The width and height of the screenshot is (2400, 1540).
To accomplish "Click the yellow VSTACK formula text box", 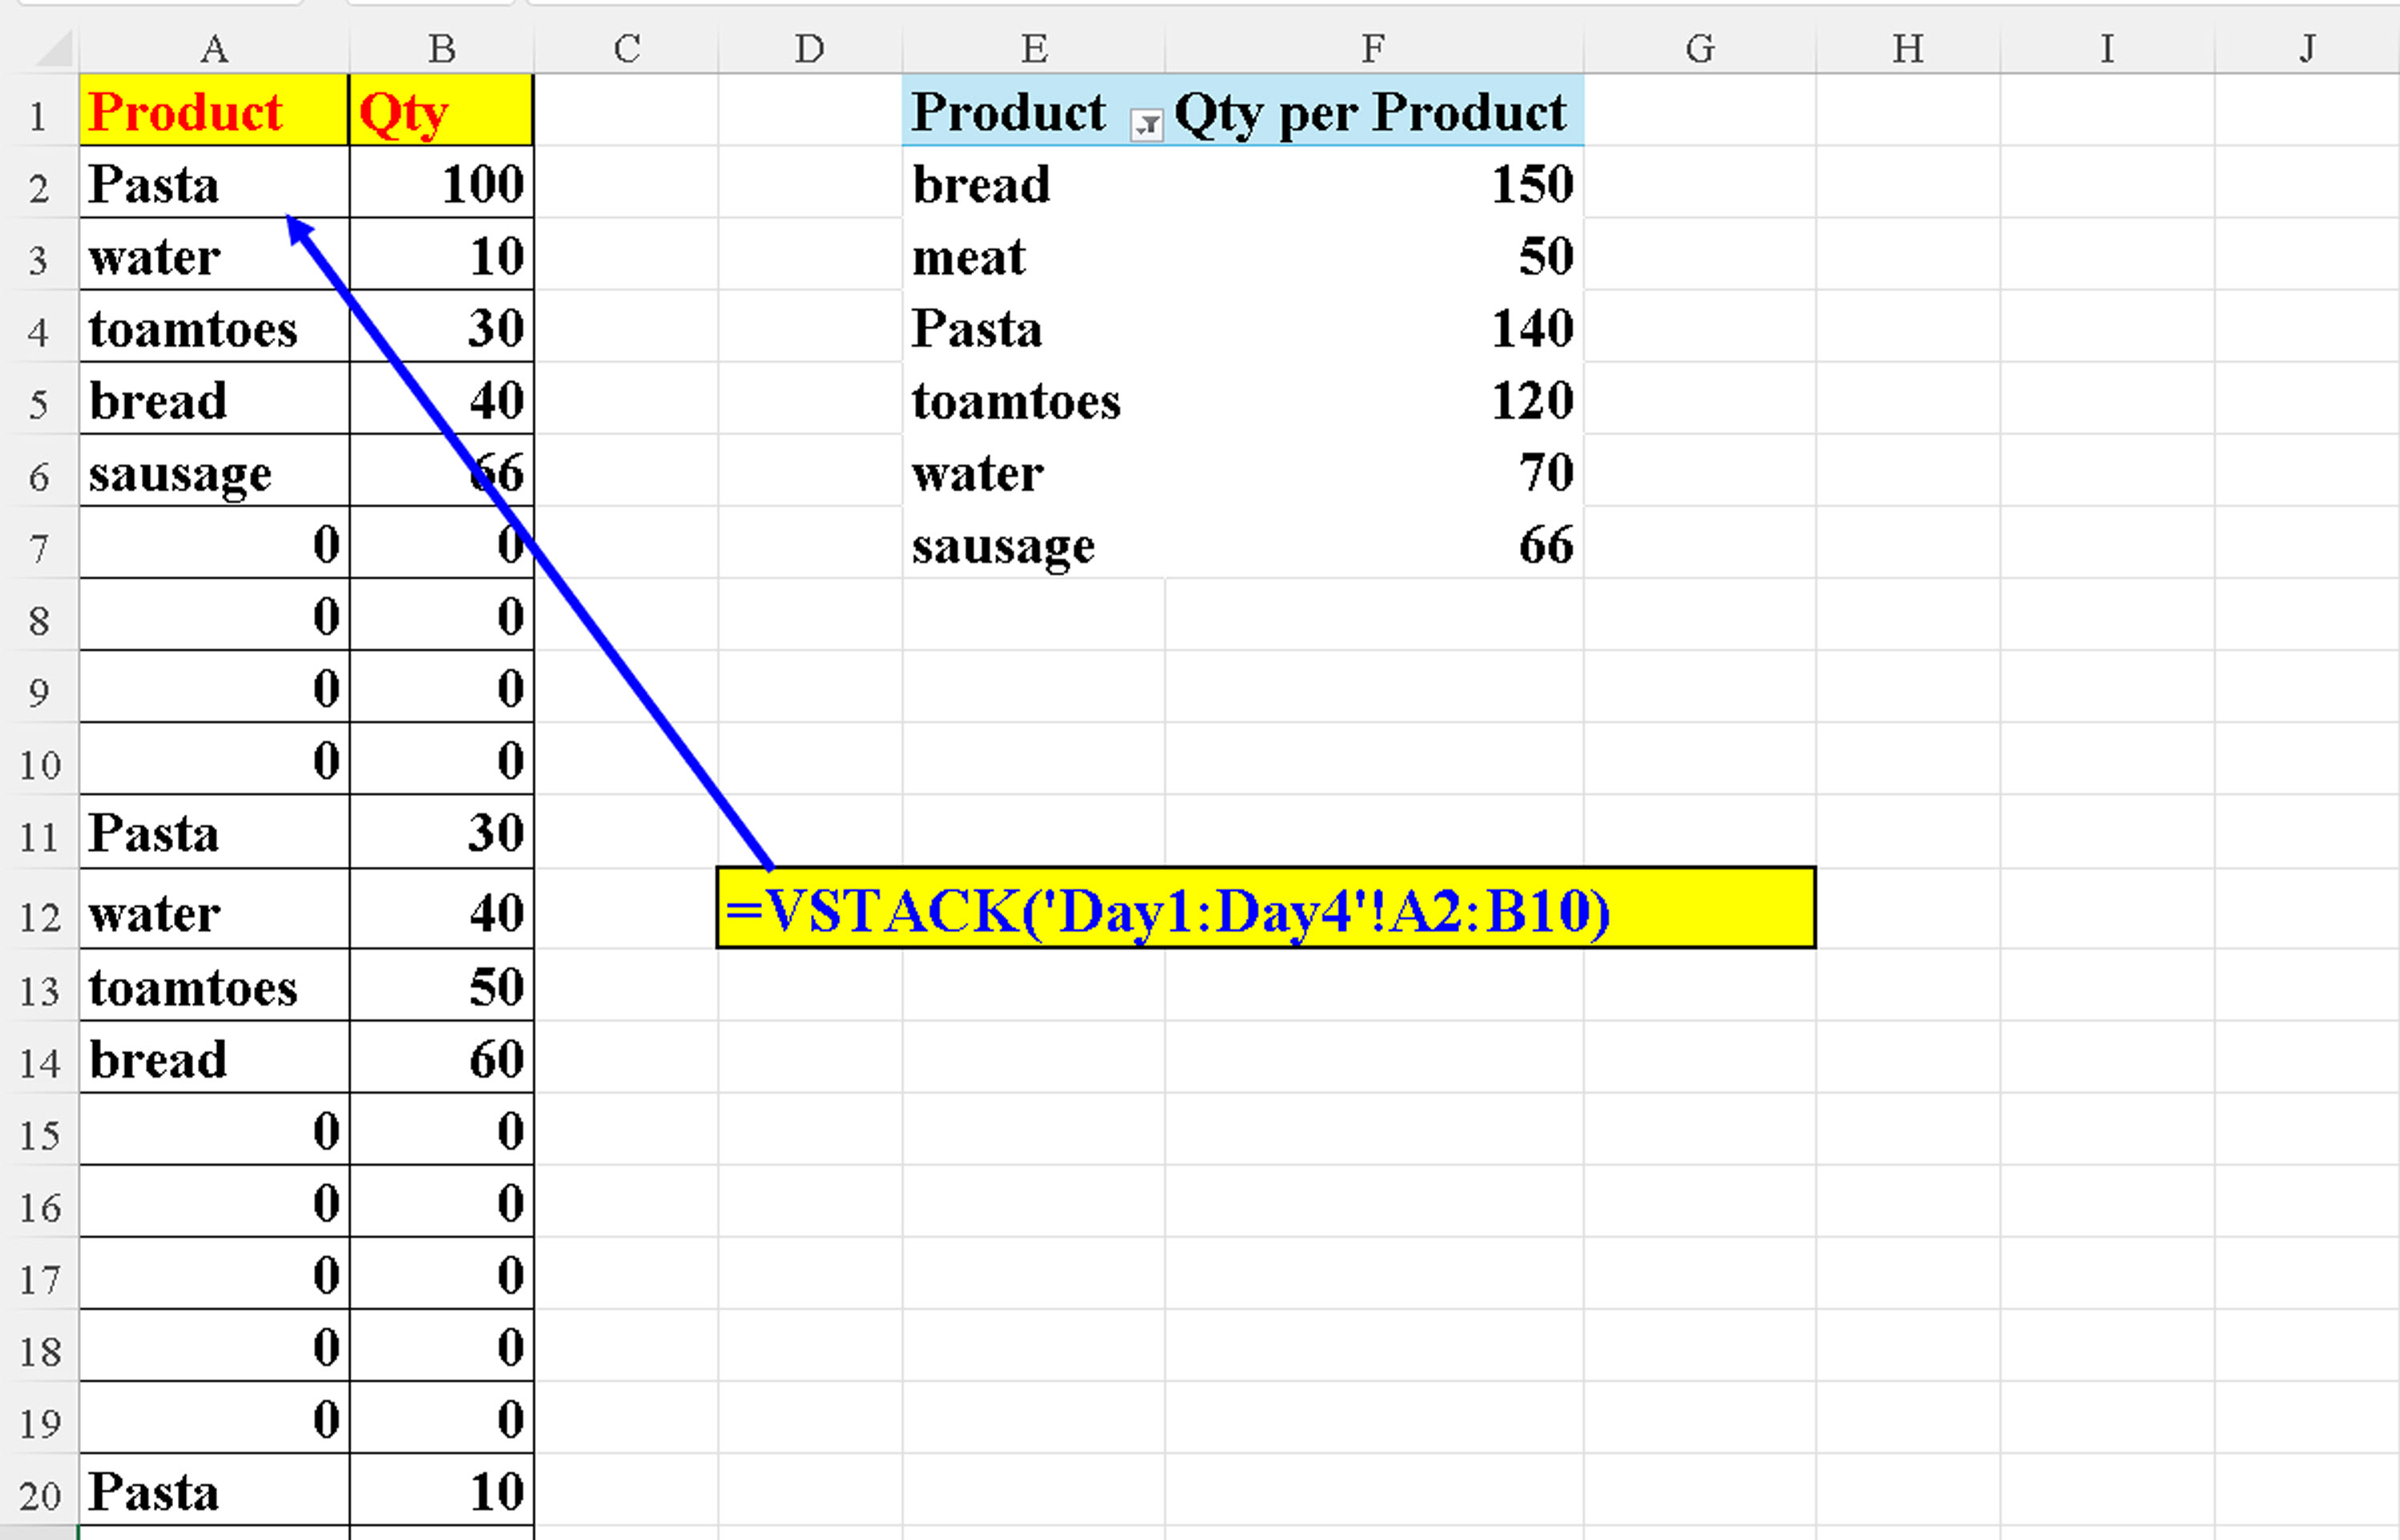I will (1266, 908).
